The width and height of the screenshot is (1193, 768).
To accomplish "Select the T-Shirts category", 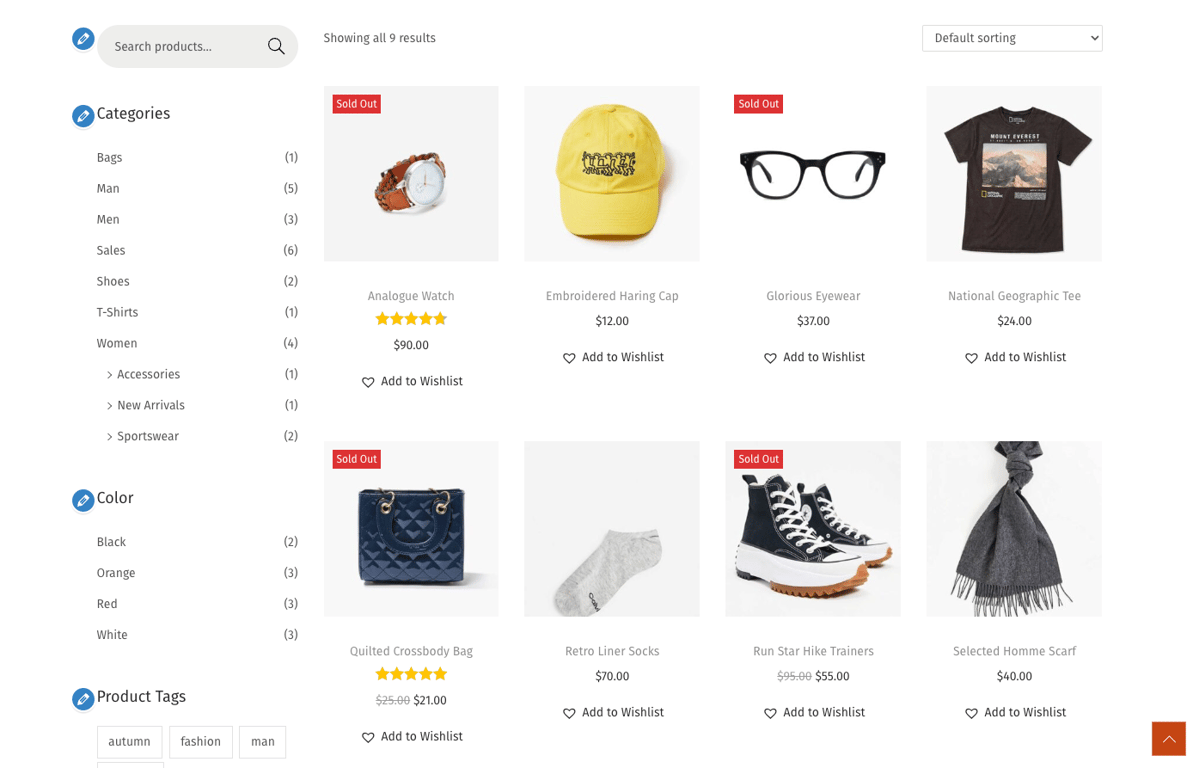I will coord(116,312).
